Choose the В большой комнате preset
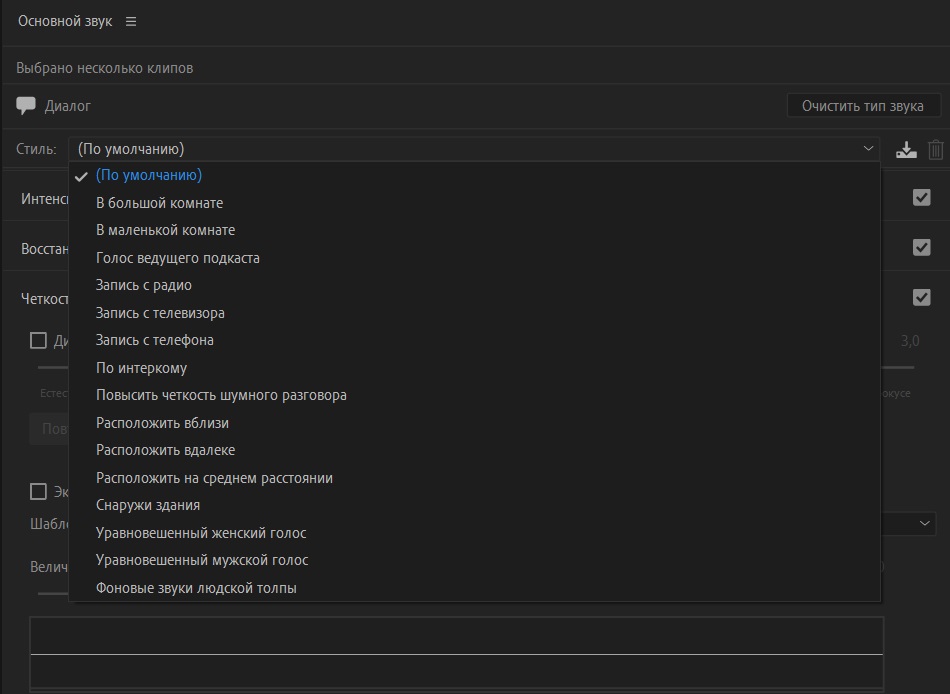This screenshot has height=694, width=950. 159,203
